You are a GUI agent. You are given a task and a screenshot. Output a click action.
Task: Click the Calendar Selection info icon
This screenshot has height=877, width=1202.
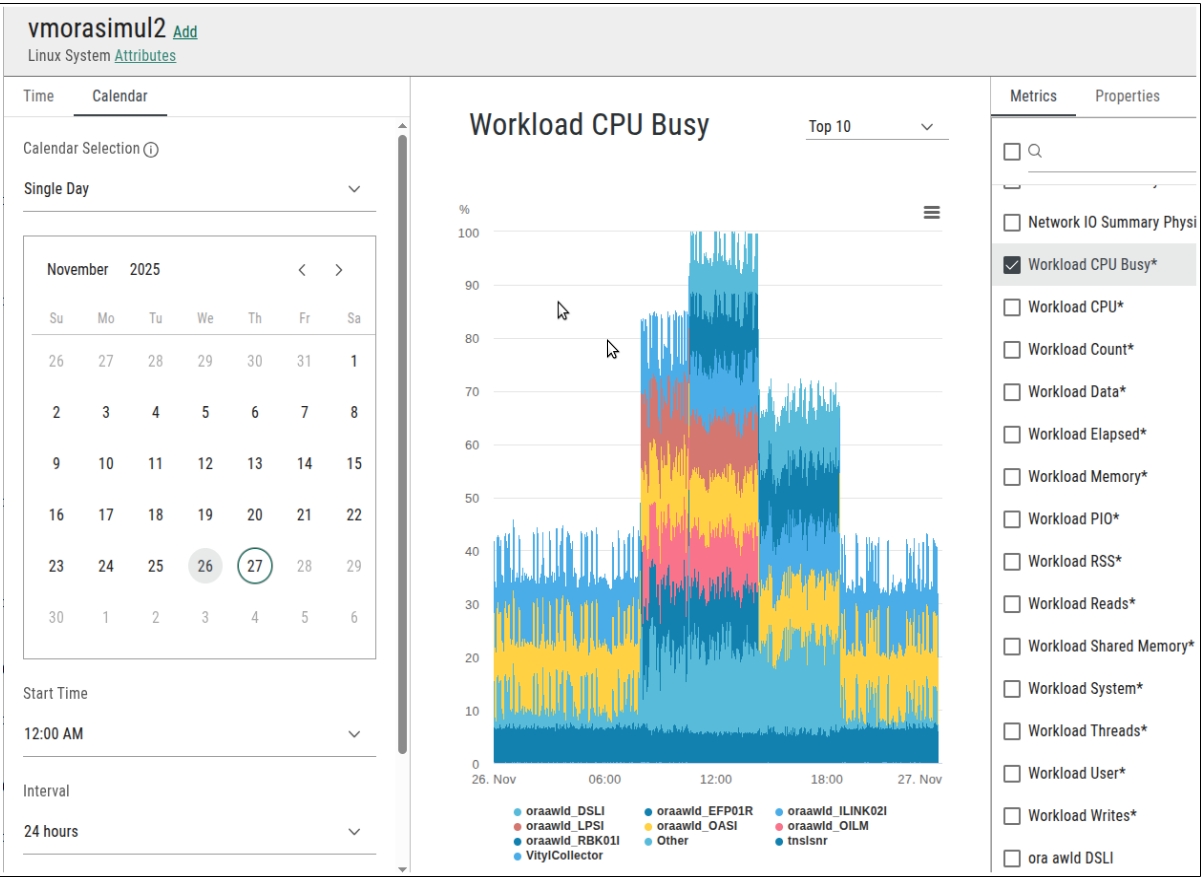[x=151, y=150]
